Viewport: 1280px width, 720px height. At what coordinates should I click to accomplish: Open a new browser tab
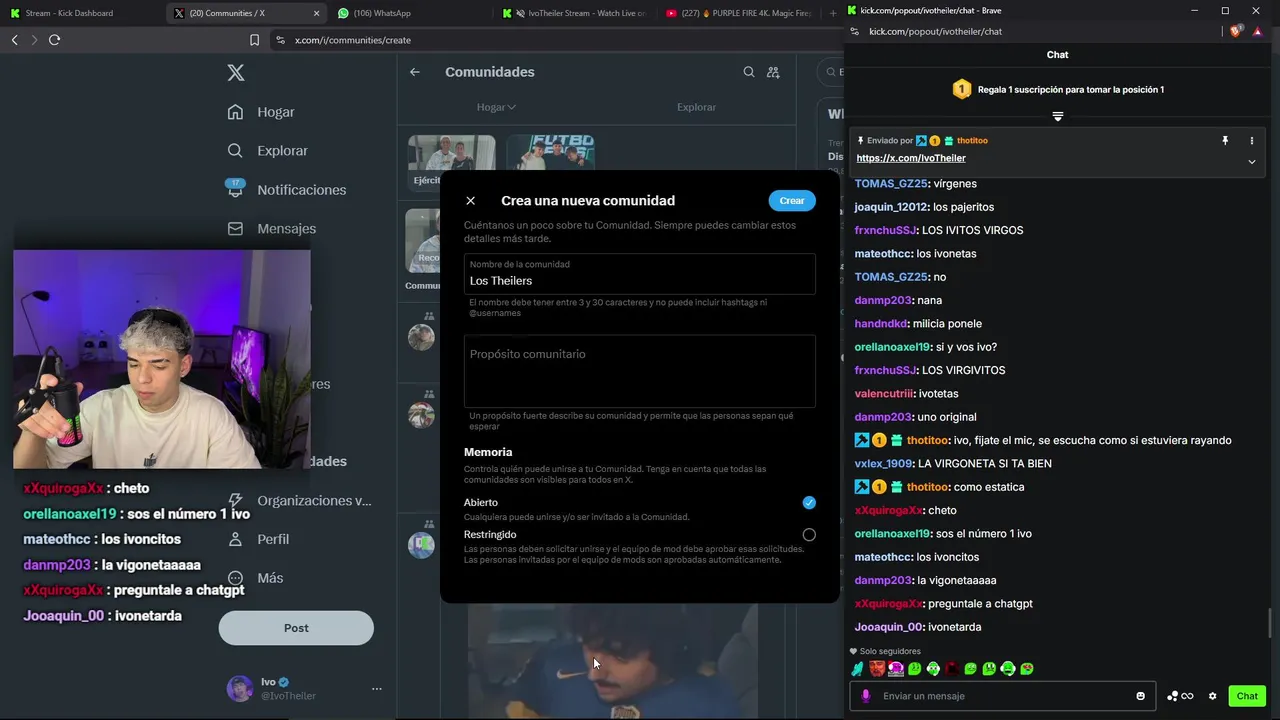click(x=833, y=13)
